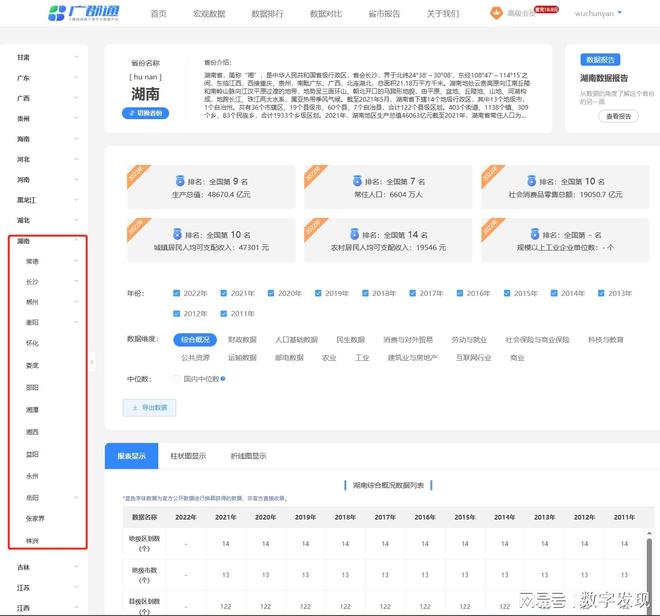The height and width of the screenshot is (616, 660).
Task: Toggle the 2019年 checkbox
Action: [x=318, y=293]
